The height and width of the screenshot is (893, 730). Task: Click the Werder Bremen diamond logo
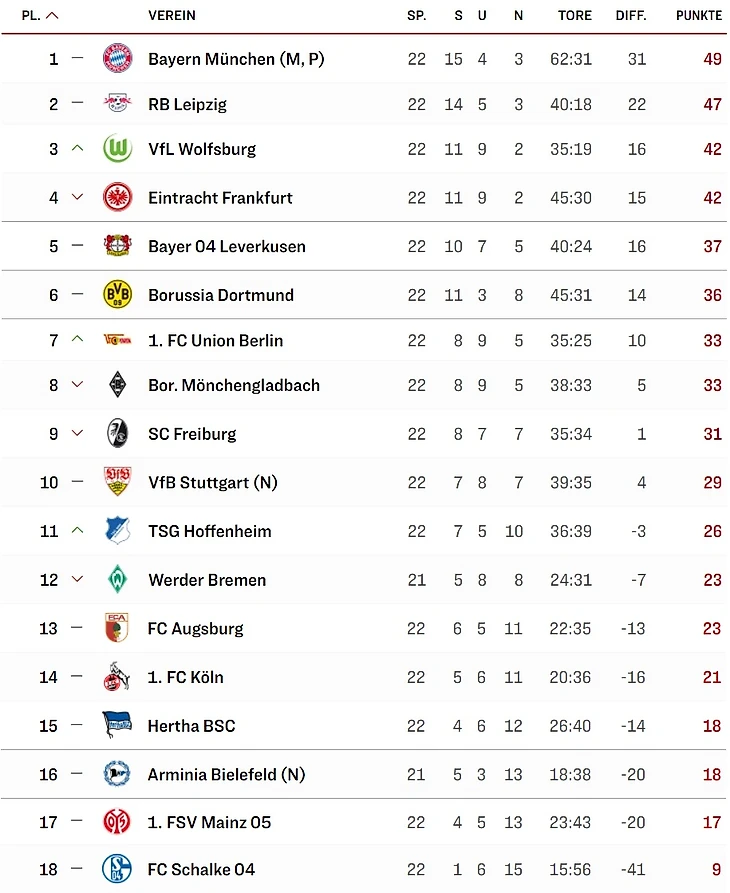(x=117, y=580)
